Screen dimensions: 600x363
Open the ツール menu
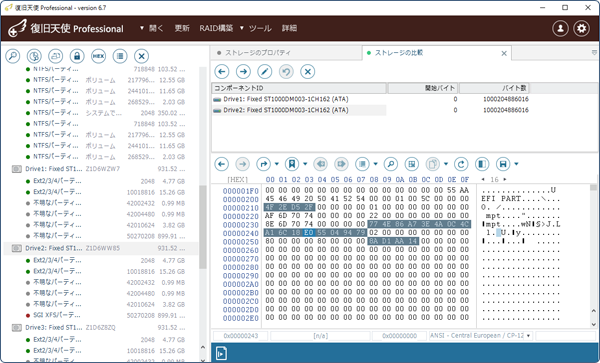point(256,28)
